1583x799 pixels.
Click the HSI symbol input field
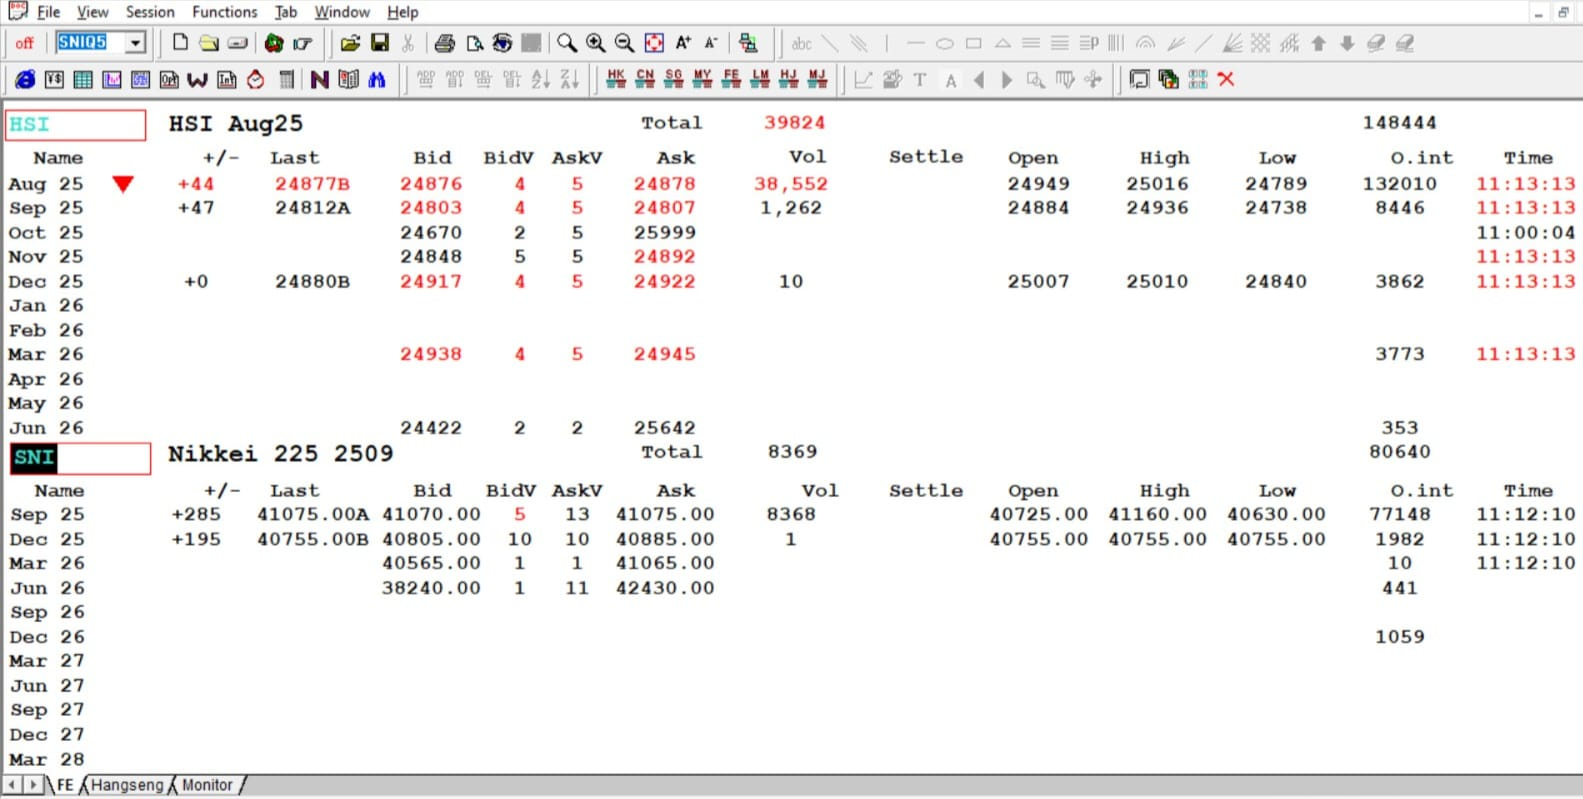click(x=76, y=124)
